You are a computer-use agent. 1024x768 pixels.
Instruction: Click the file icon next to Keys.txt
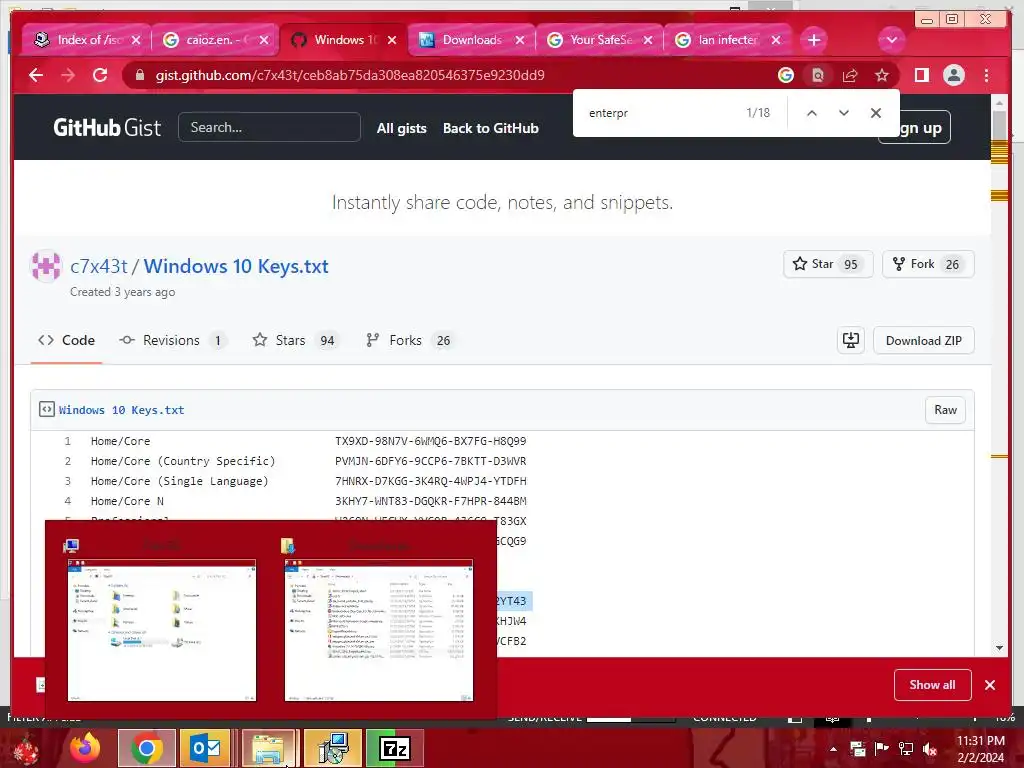tap(46, 409)
